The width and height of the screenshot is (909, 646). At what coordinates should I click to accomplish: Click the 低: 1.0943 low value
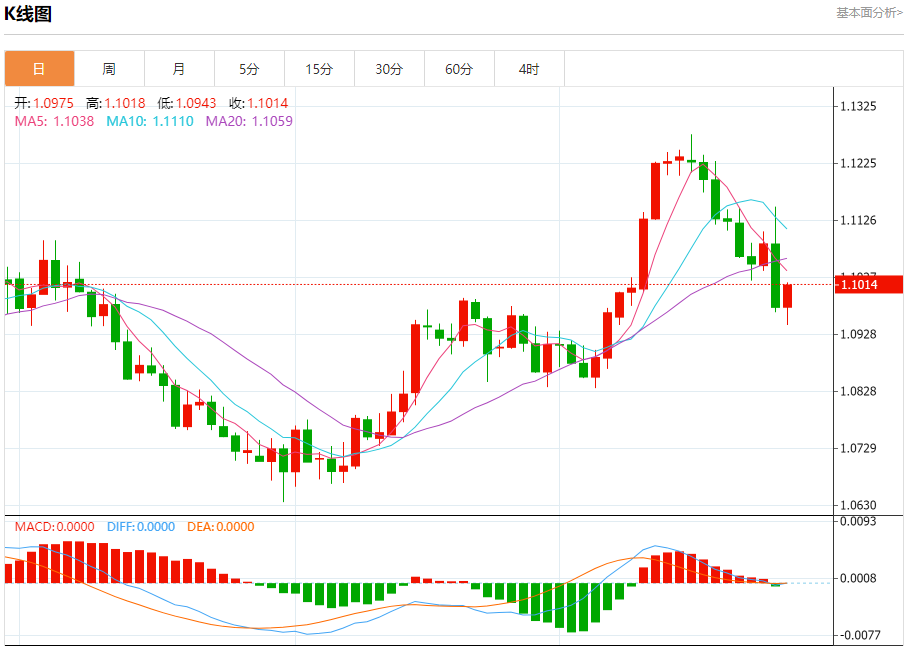tap(187, 103)
